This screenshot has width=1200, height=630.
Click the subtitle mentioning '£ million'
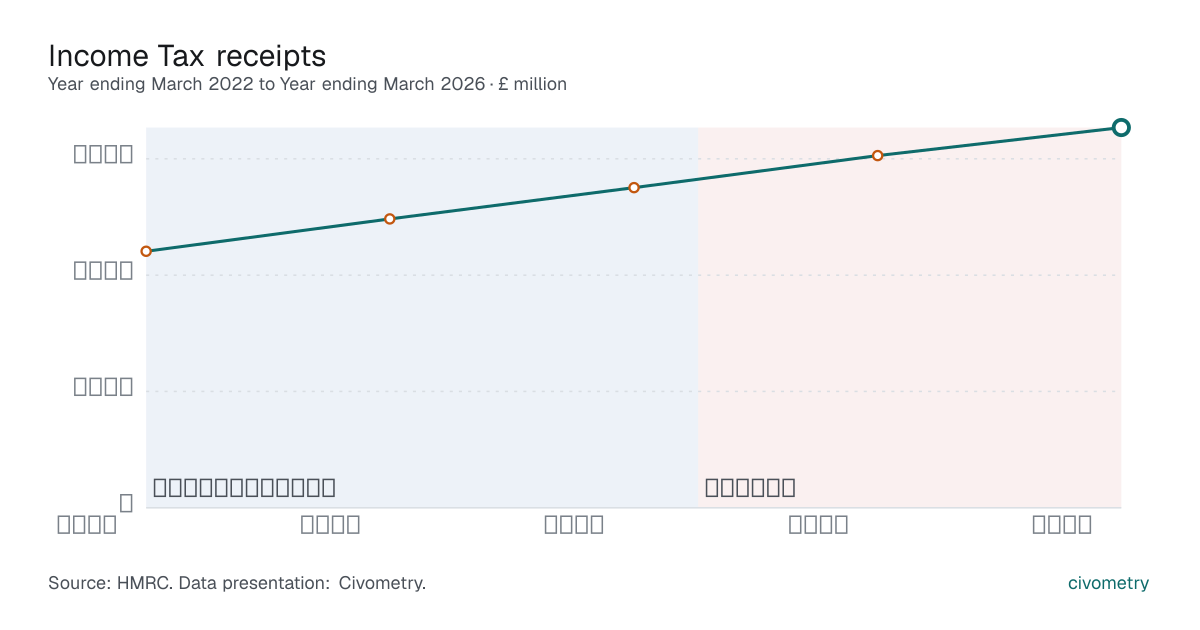(x=307, y=84)
